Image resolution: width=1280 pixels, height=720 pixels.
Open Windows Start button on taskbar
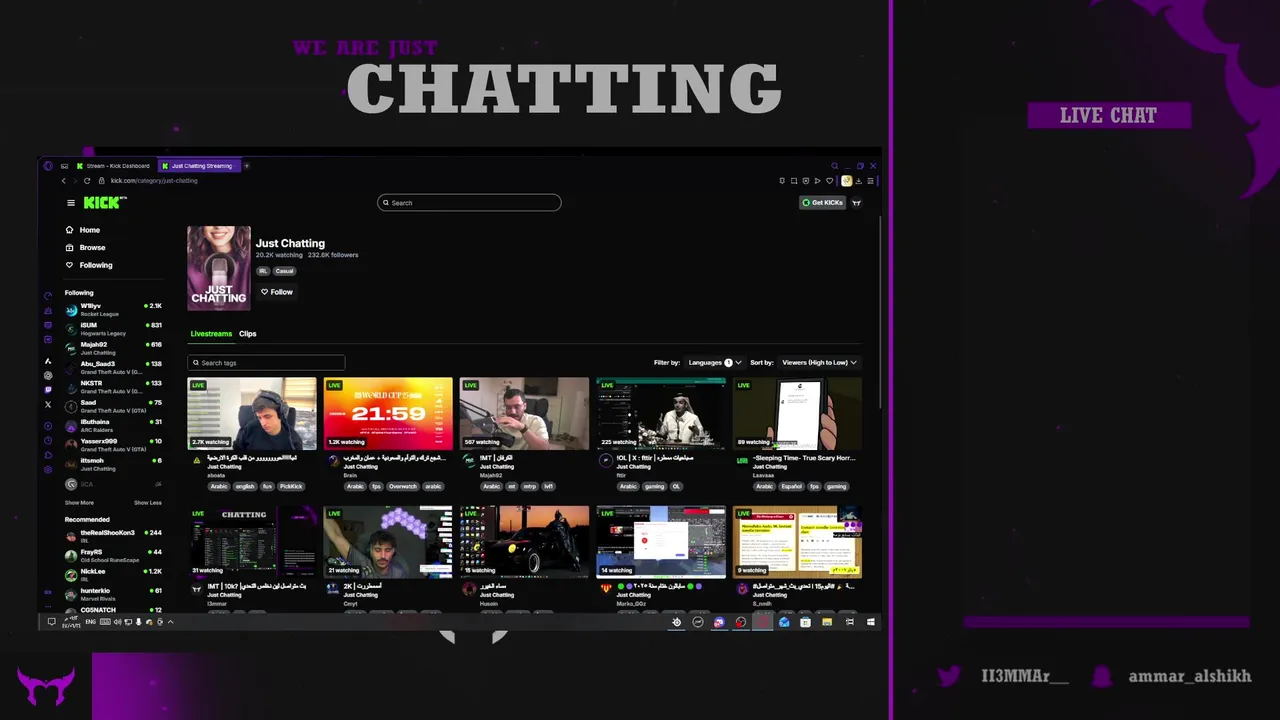tap(871, 622)
